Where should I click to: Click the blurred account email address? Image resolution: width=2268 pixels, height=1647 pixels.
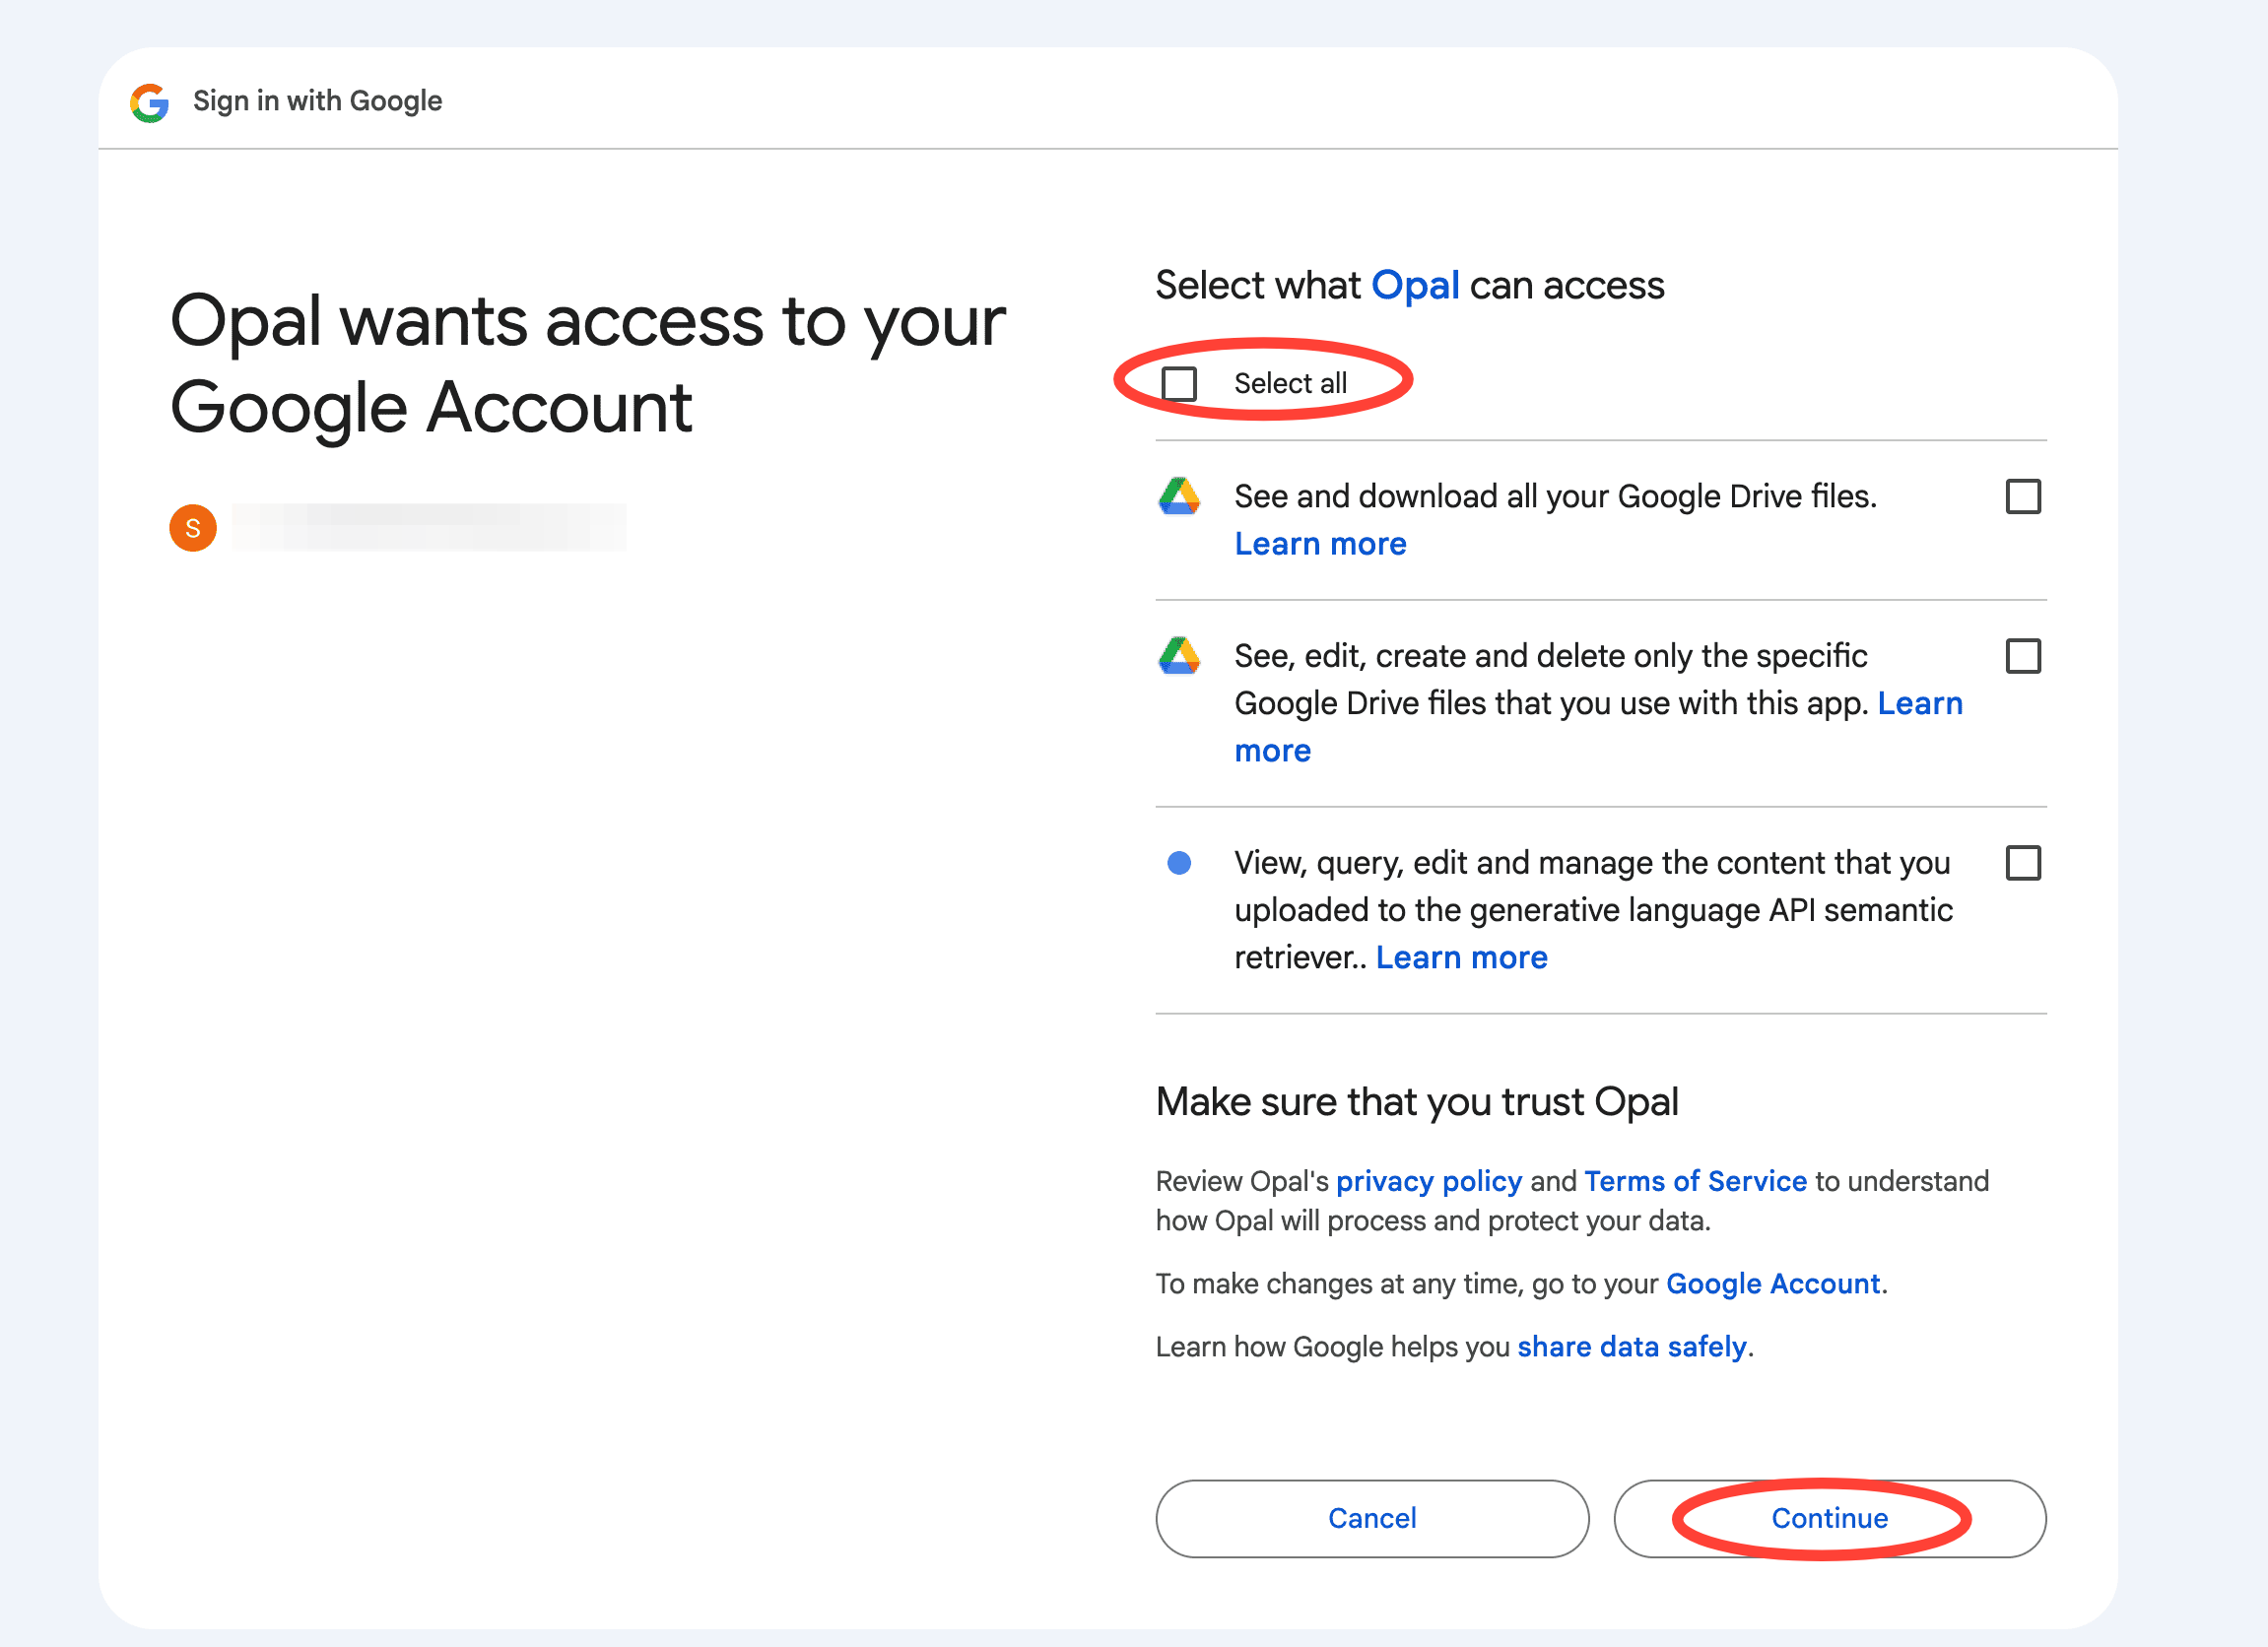coord(429,527)
